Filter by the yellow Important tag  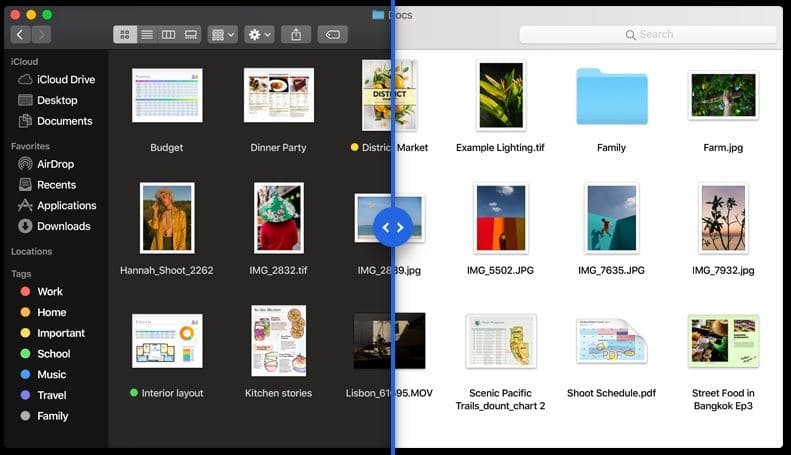coord(52,333)
